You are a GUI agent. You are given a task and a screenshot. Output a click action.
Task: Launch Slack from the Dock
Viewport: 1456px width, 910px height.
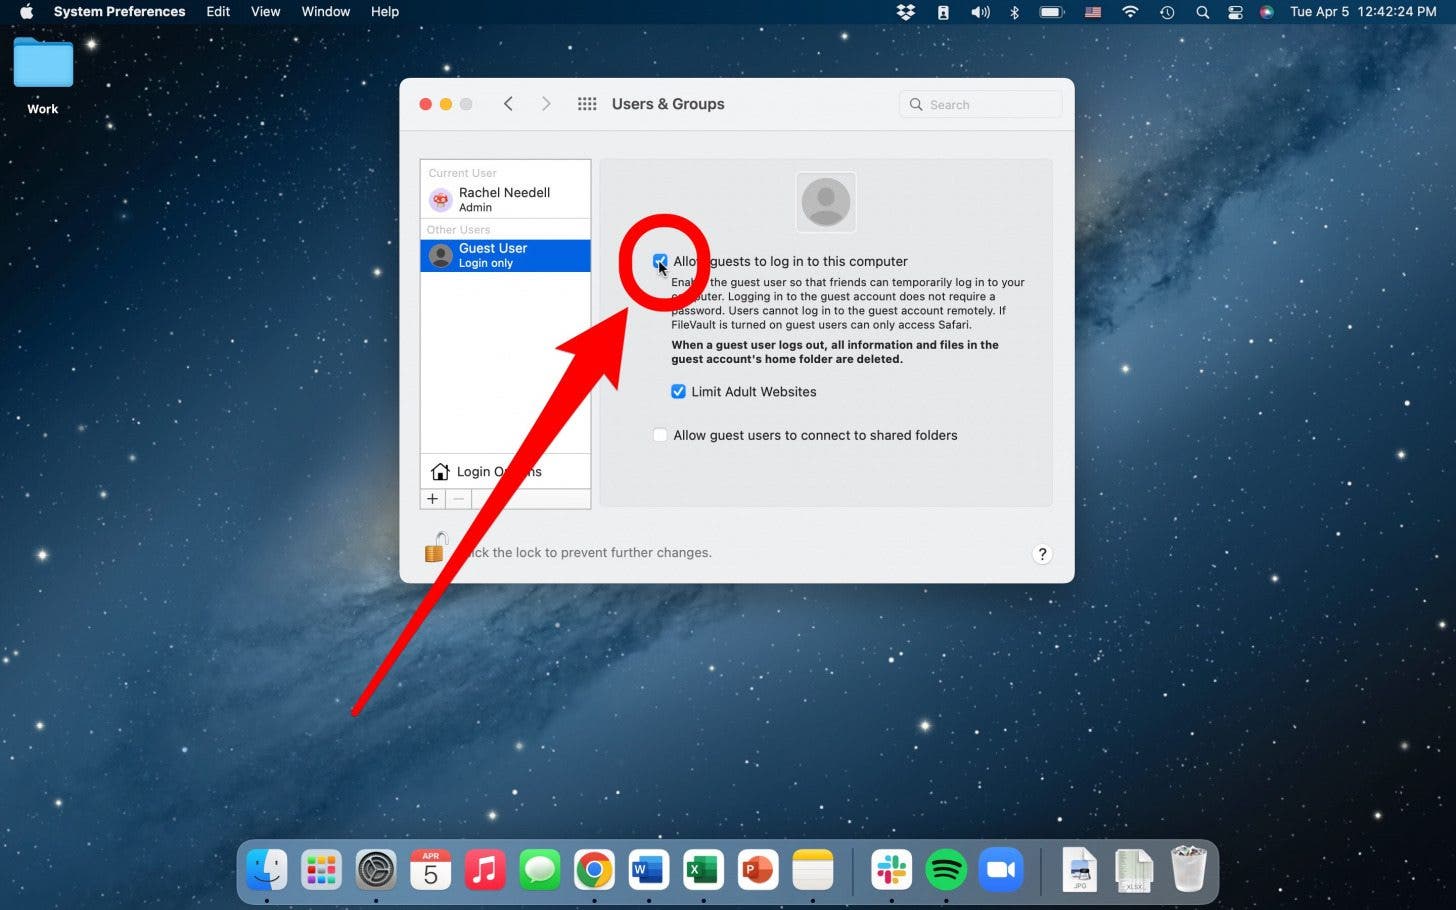tap(891, 869)
